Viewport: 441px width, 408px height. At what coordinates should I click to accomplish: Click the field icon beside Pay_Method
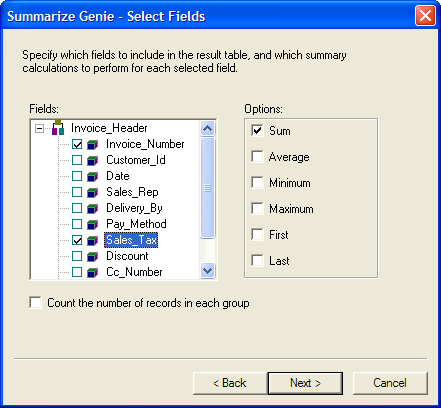[92, 224]
